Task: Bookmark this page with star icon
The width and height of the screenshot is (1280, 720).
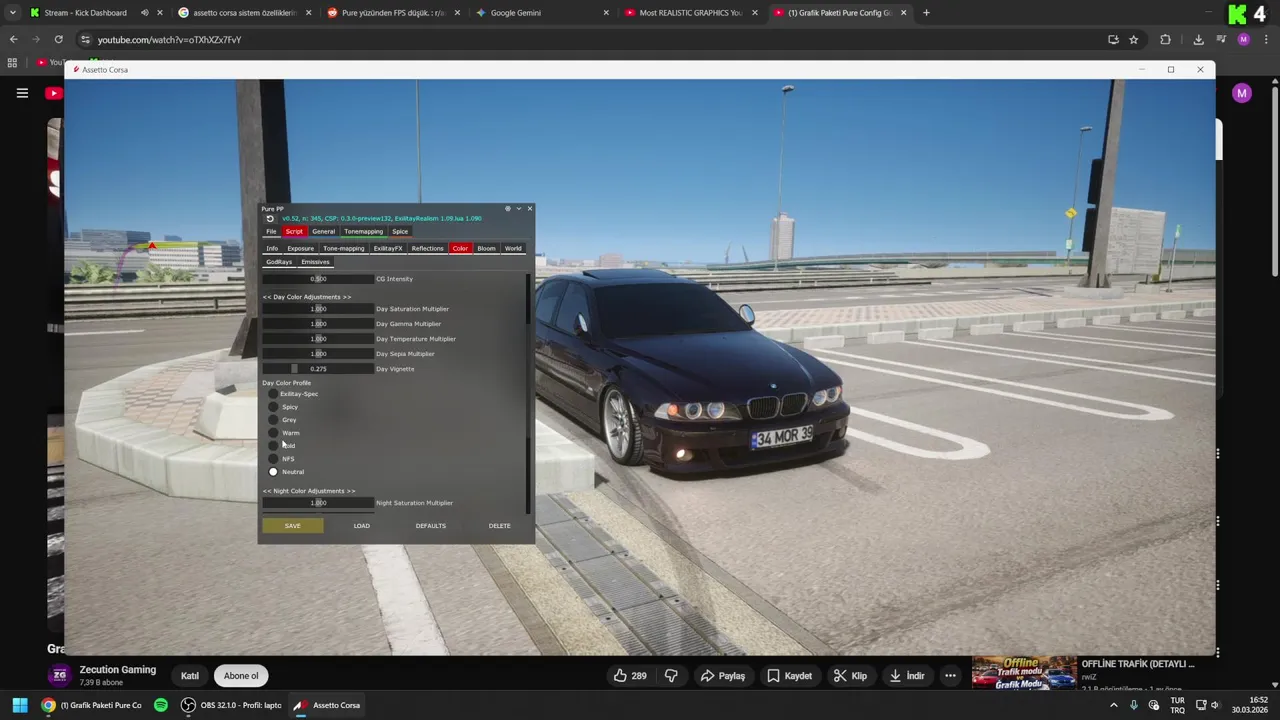Action: (x=1133, y=40)
